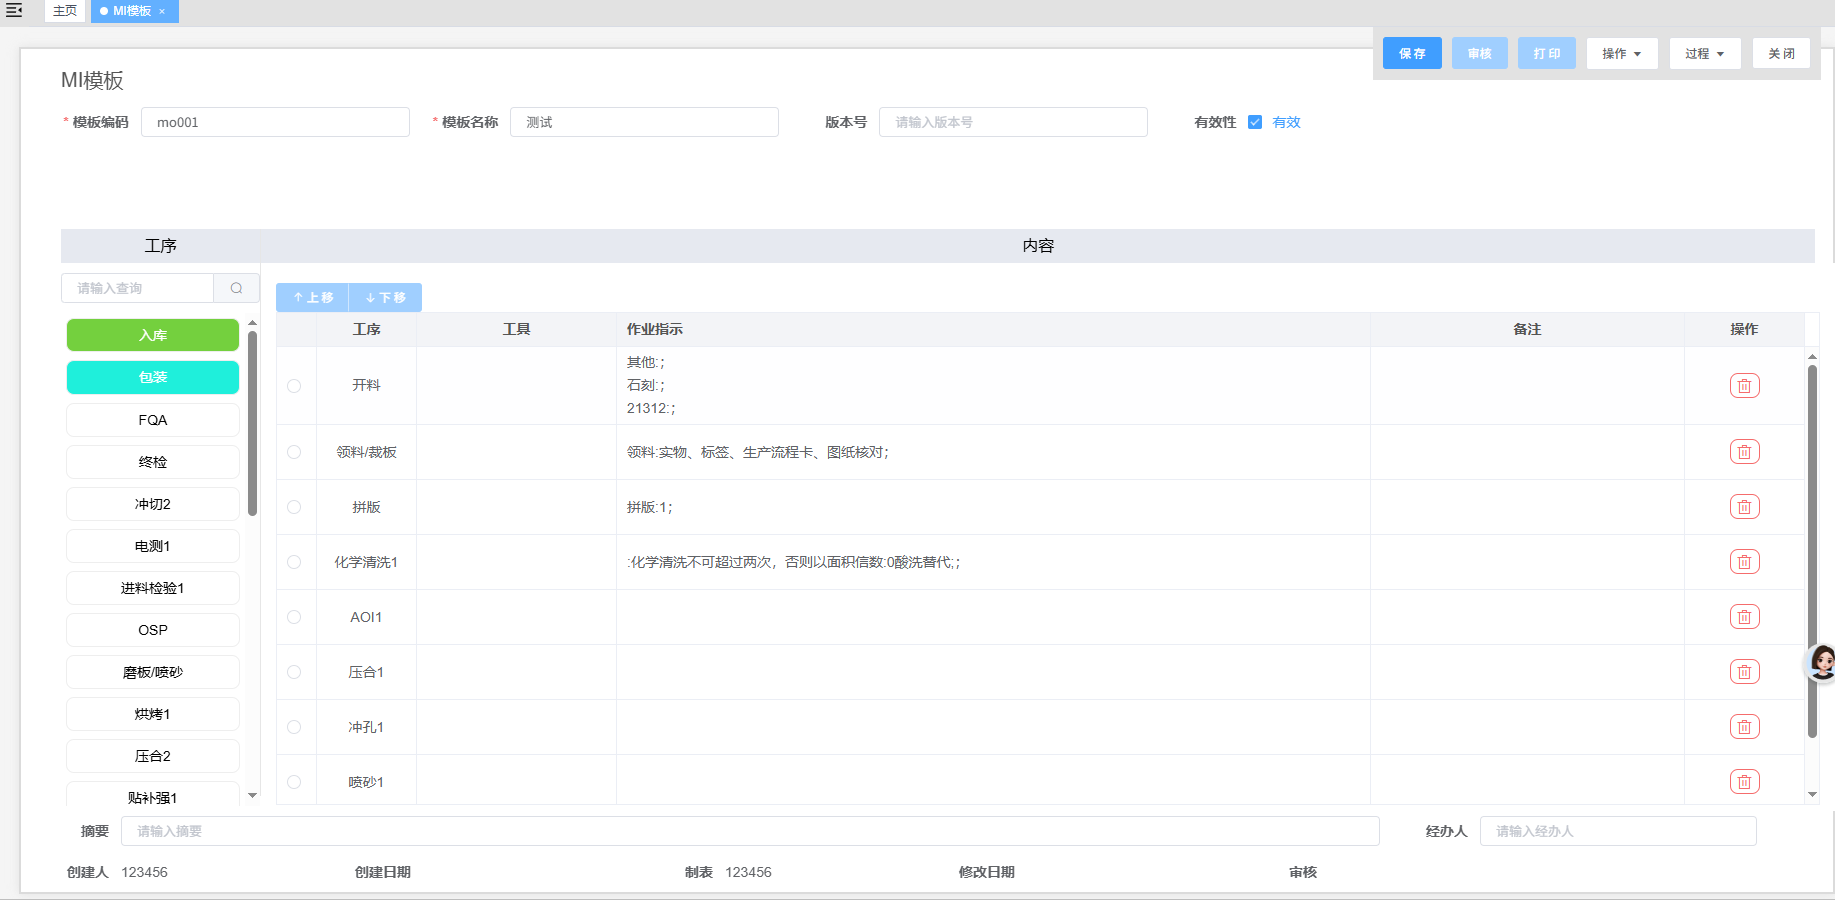The height and width of the screenshot is (900, 1835).
Task: Open the assistant avatar on right edge
Action: coord(1821,662)
